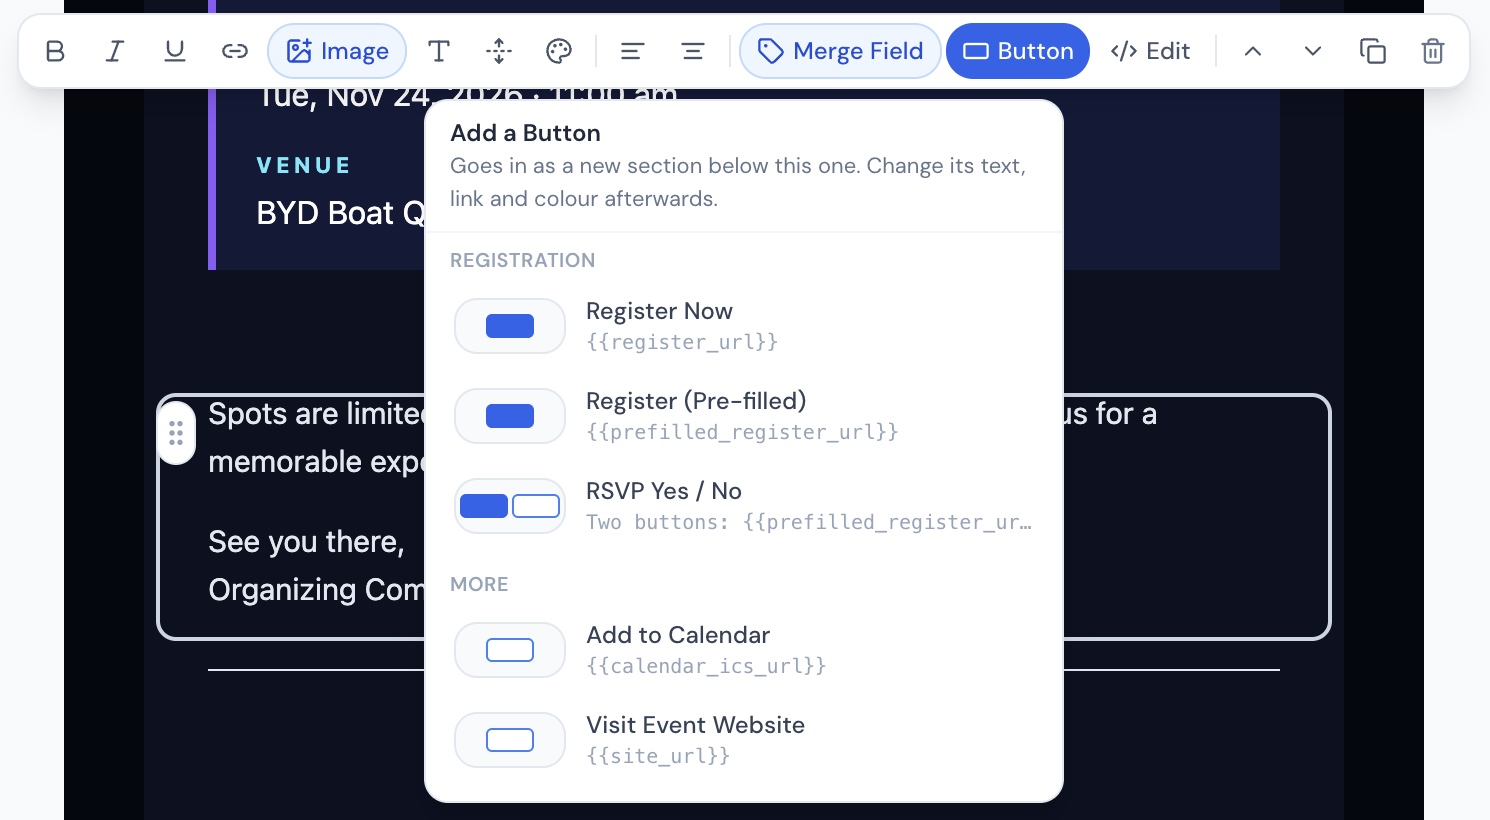Select Visit Event Website button option
The image size is (1490, 820).
point(744,740)
